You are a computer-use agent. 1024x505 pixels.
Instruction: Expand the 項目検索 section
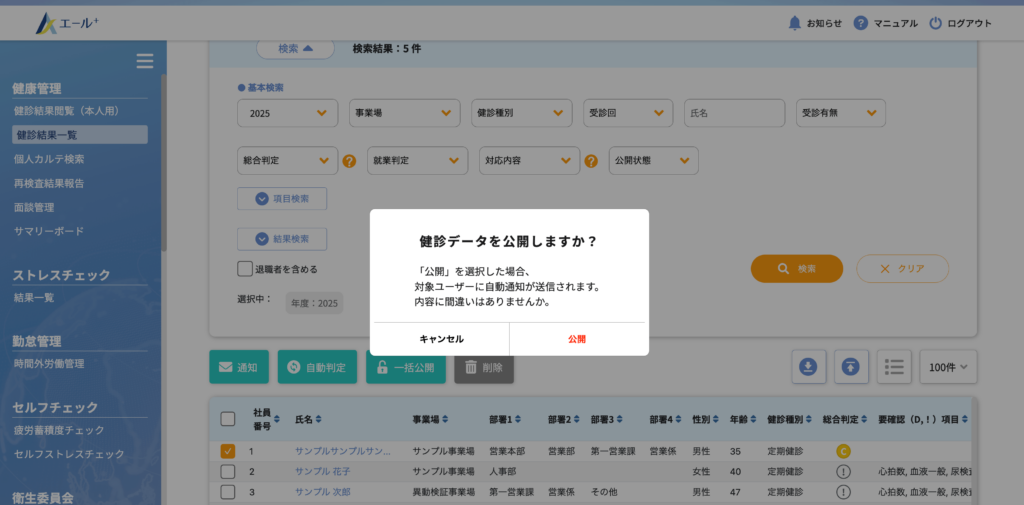pyautogui.click(x=282, y=198)
